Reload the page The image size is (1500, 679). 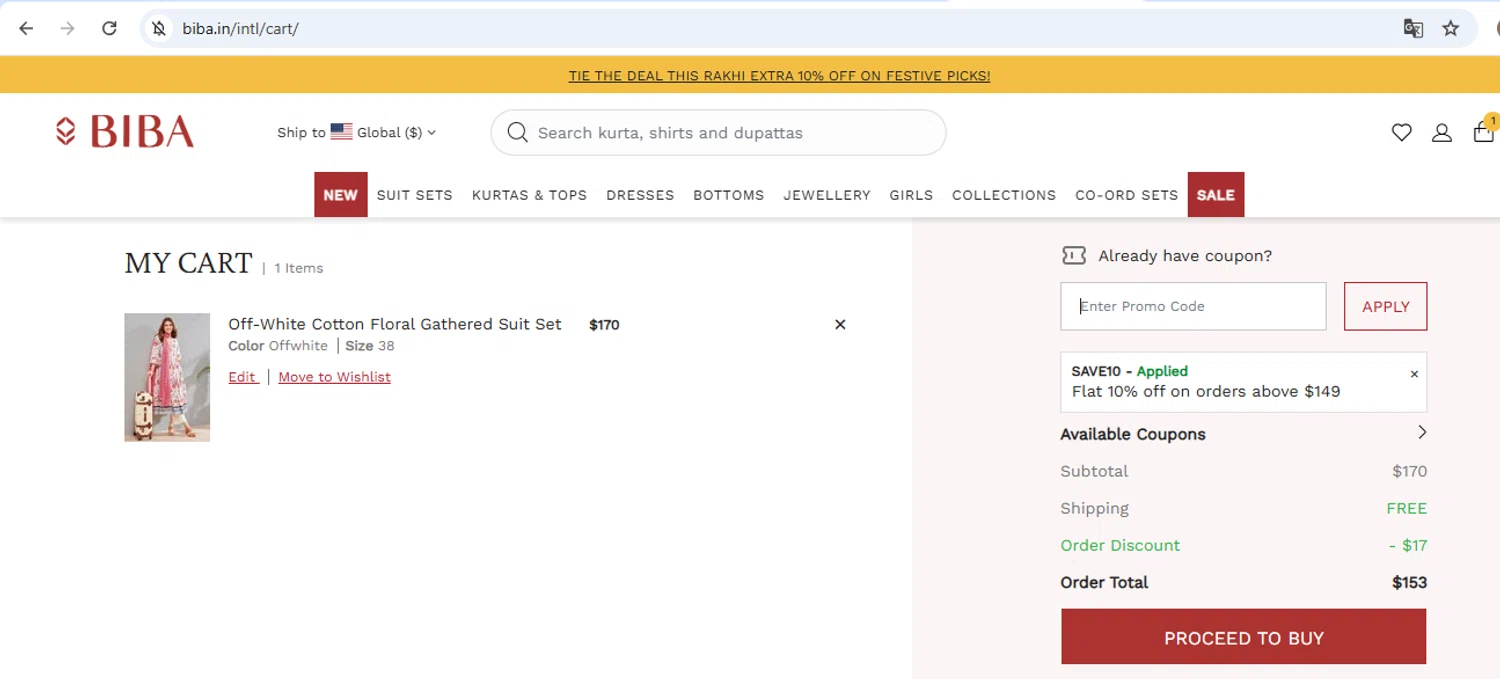[x=109, y=28]
